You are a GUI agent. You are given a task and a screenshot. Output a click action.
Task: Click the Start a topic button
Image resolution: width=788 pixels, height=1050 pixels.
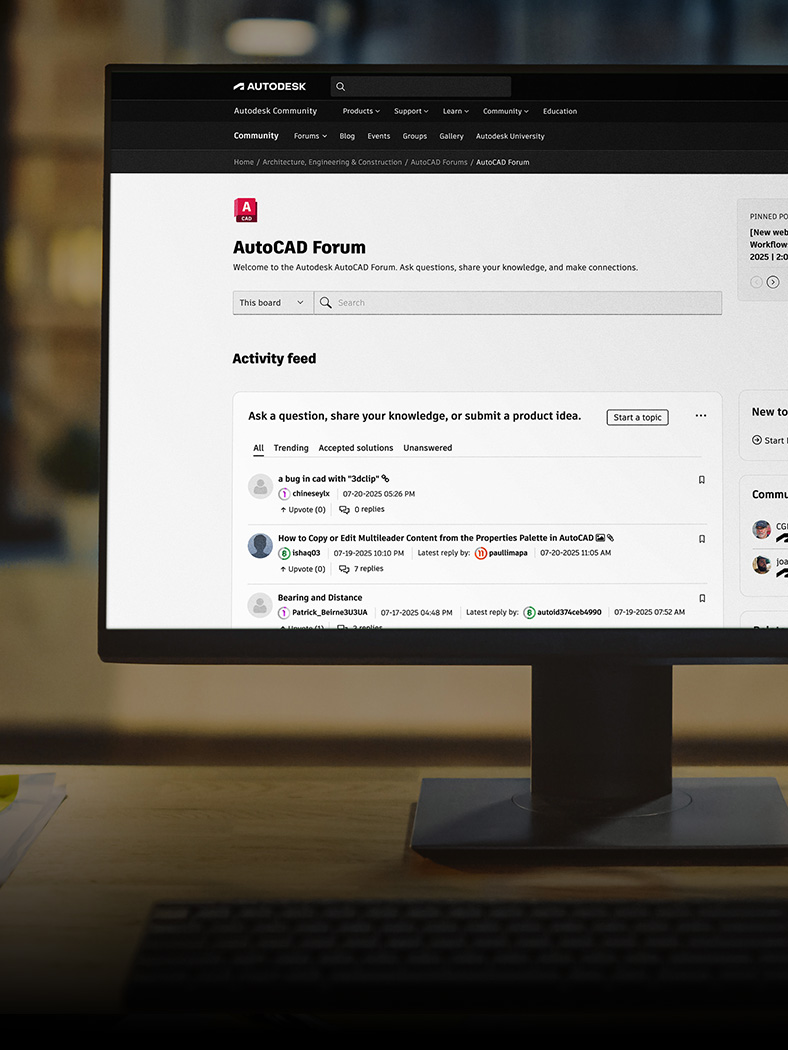tap(637, 417)
